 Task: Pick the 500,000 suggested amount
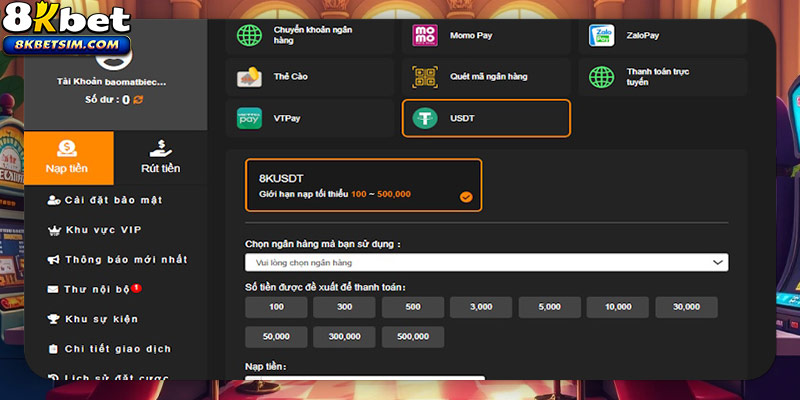click(413, 337)
